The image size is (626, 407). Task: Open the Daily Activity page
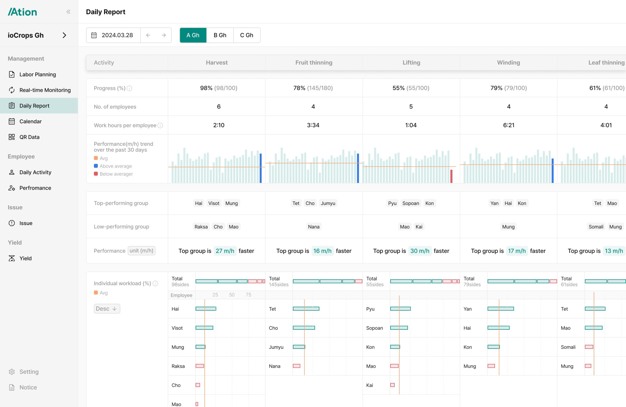pyautogui.click(x=35, y=172)
